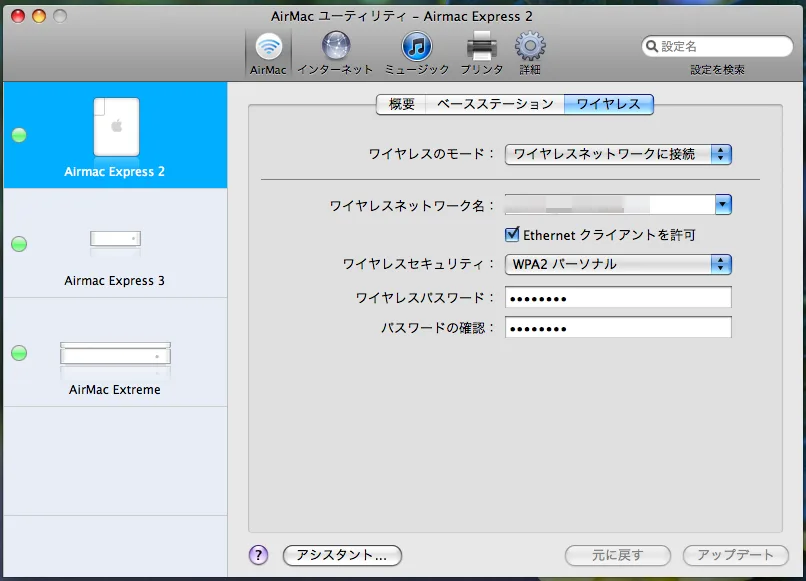This screenshot has height=581, width=806.
Task: Toggle Ethernet クライアントを許可 checkbox
Action: [x=513, y=235]
